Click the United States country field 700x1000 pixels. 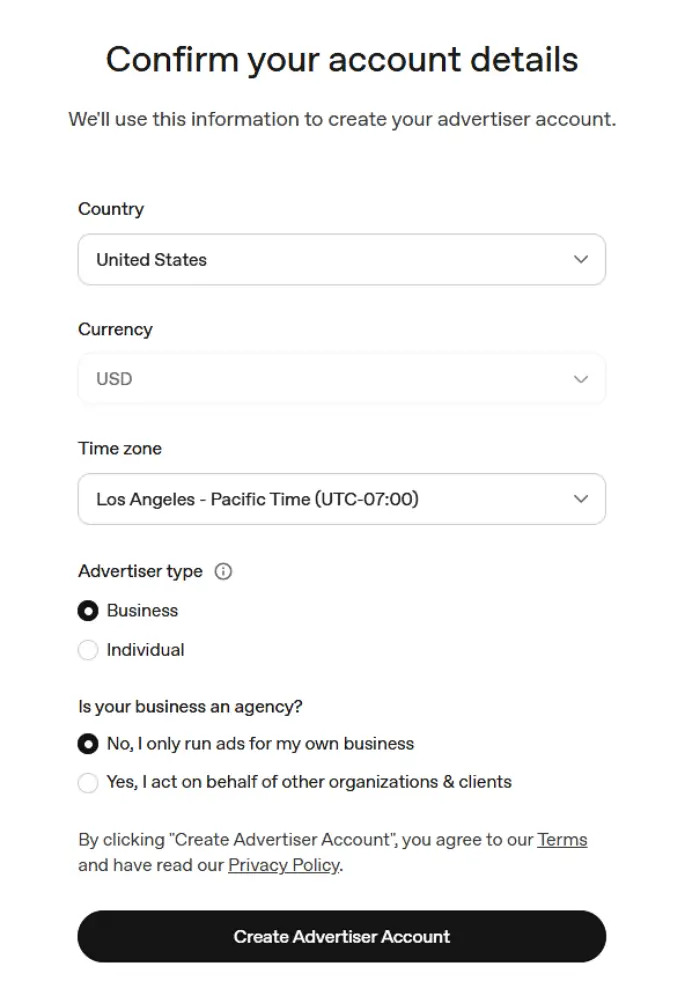coord(342,260)
